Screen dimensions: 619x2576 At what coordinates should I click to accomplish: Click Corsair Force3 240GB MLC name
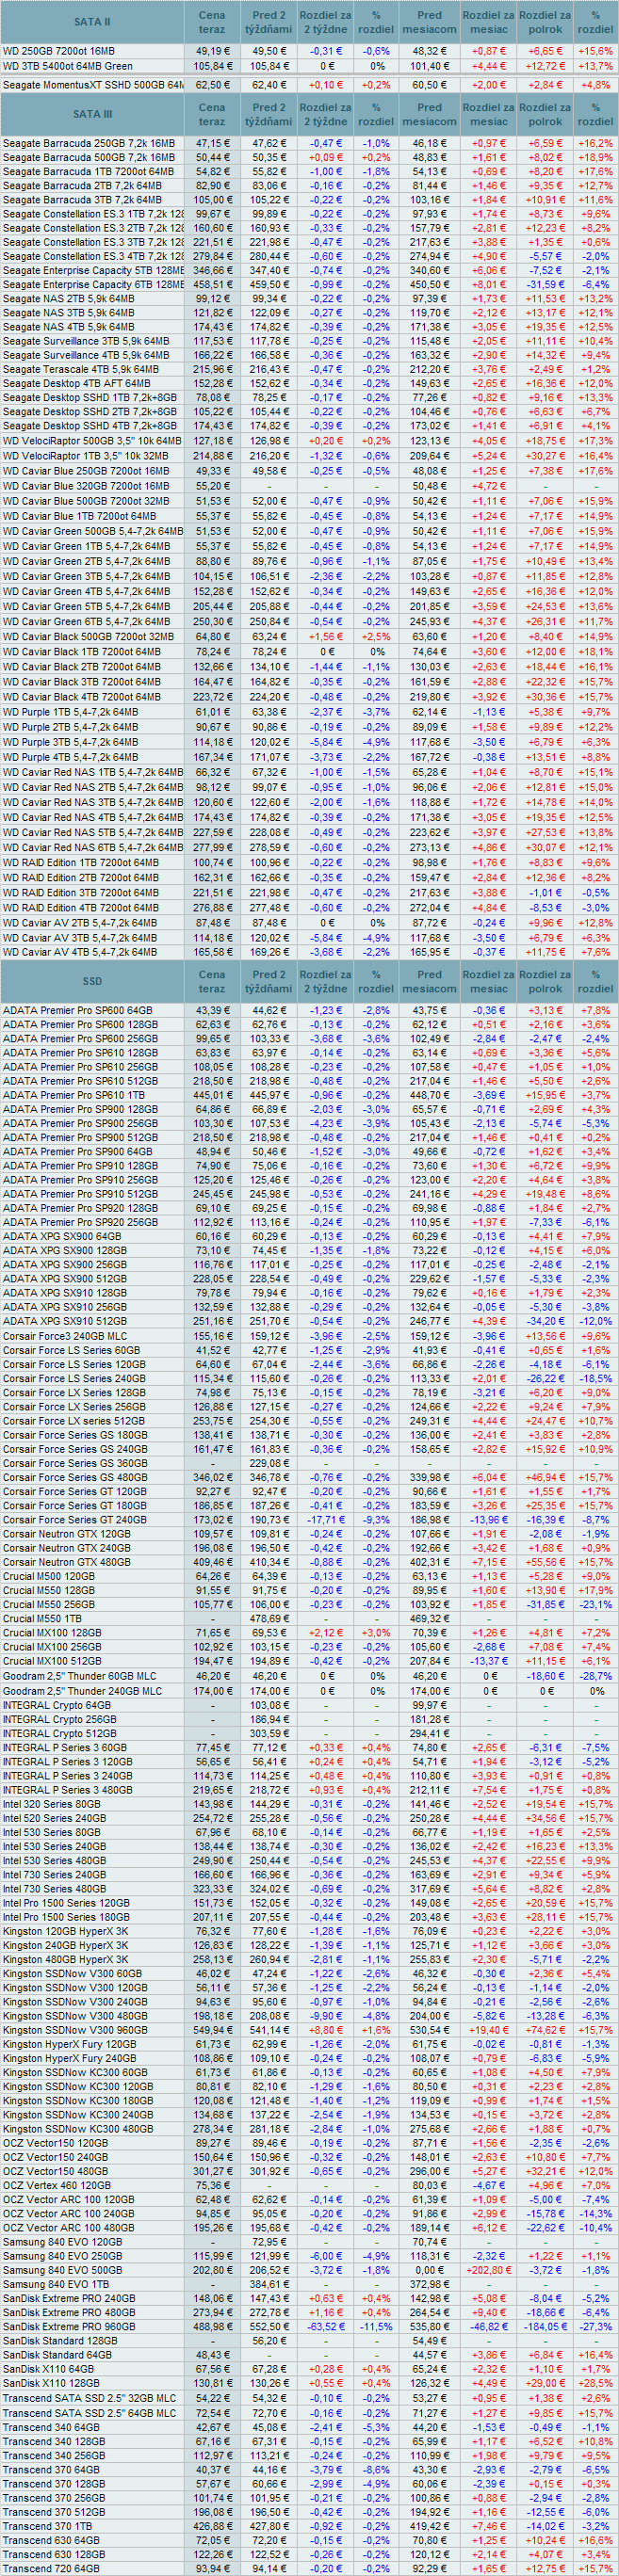pos(65,1335)
